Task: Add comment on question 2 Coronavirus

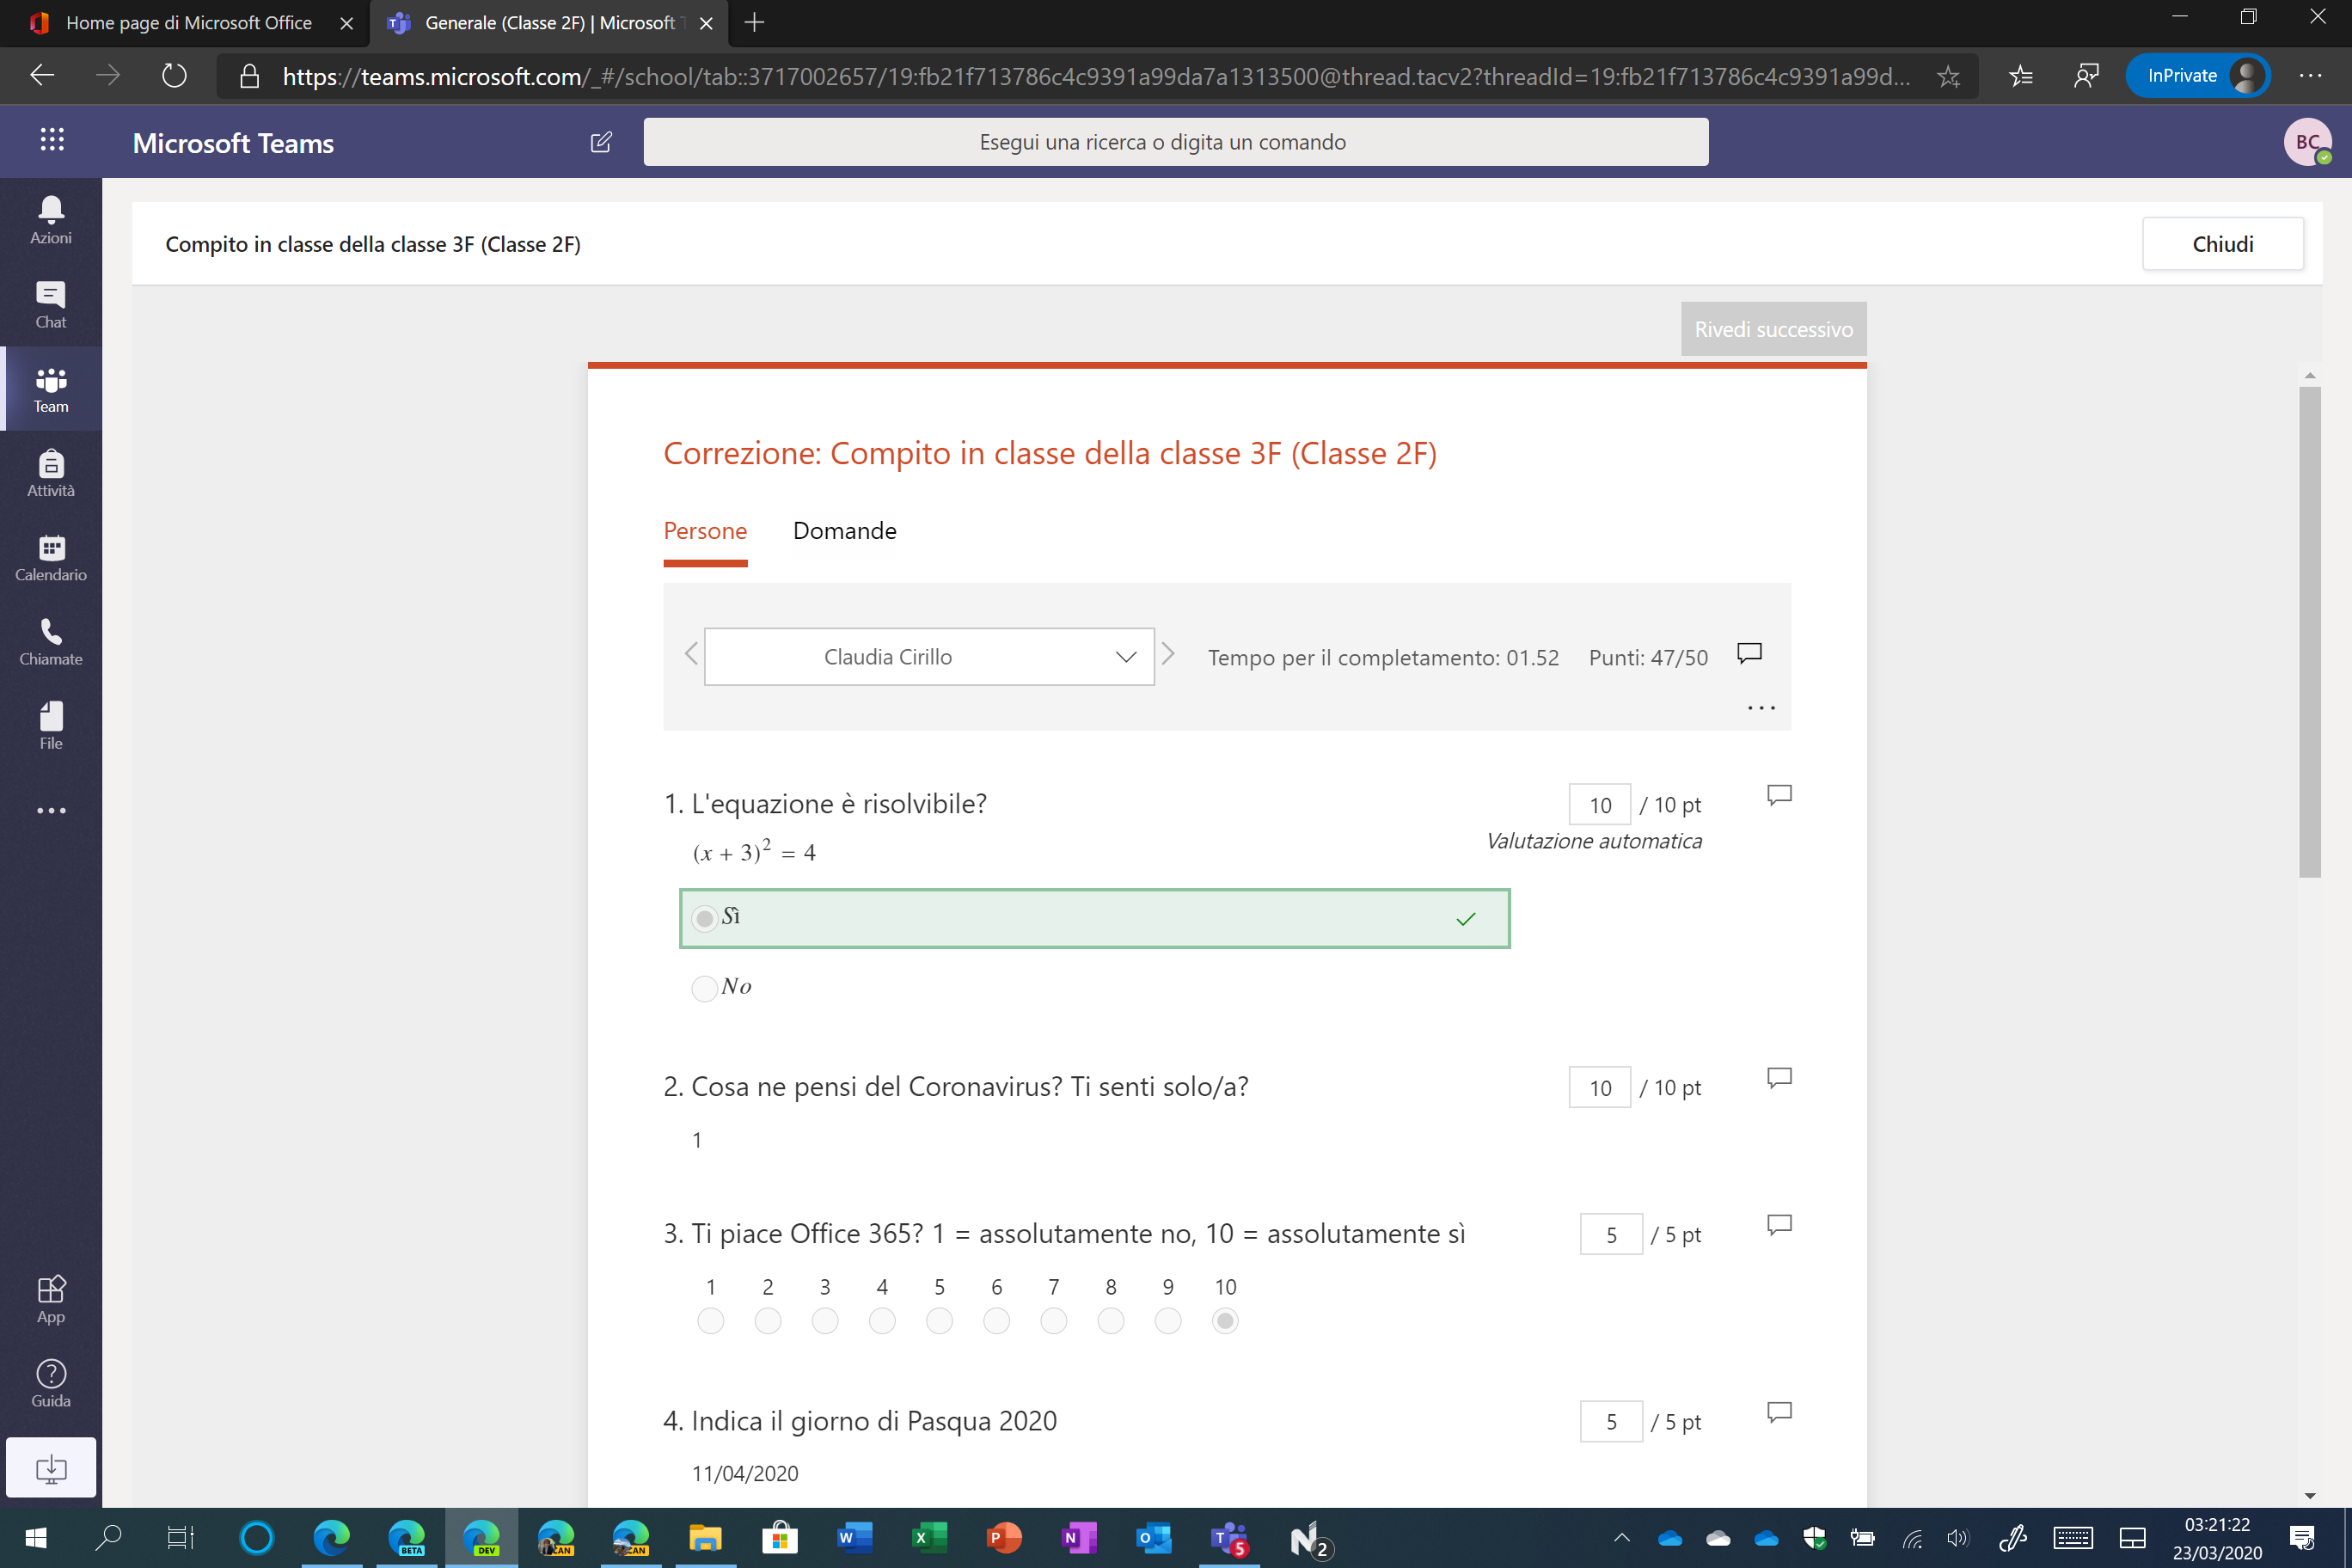Action: (x=1779, y=1077)
